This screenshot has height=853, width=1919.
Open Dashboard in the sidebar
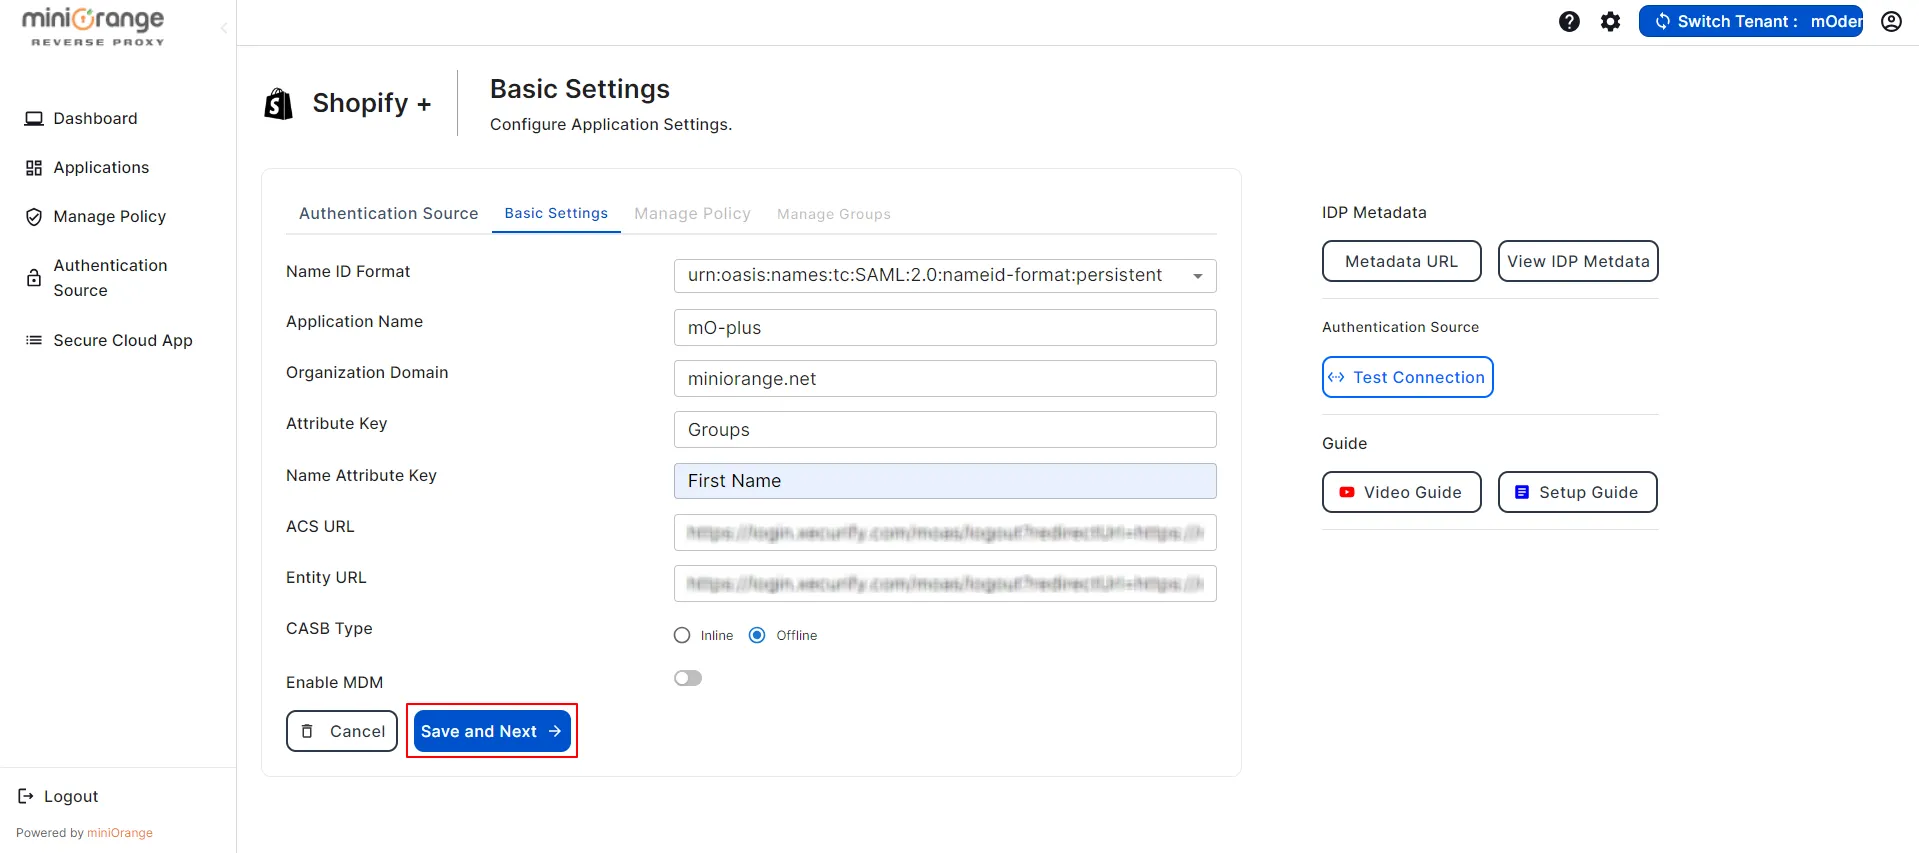[95, 118]
